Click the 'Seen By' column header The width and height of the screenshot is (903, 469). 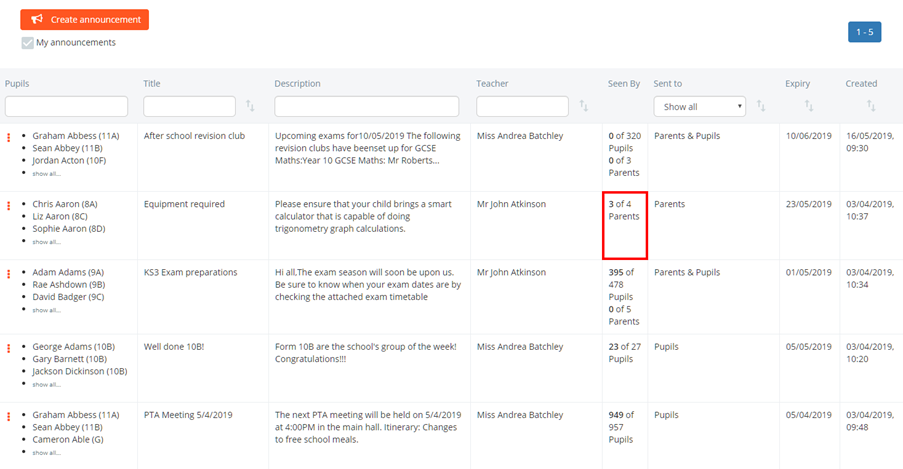[624, 84]
